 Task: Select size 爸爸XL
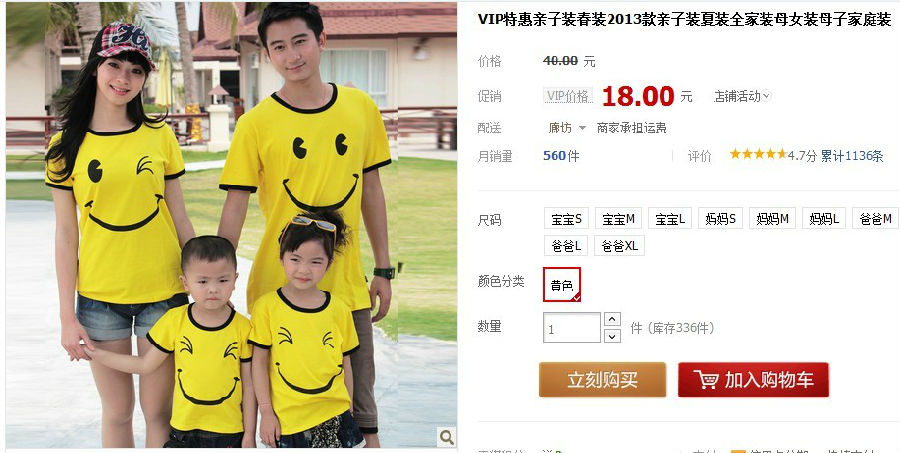(x=619, y=246)
